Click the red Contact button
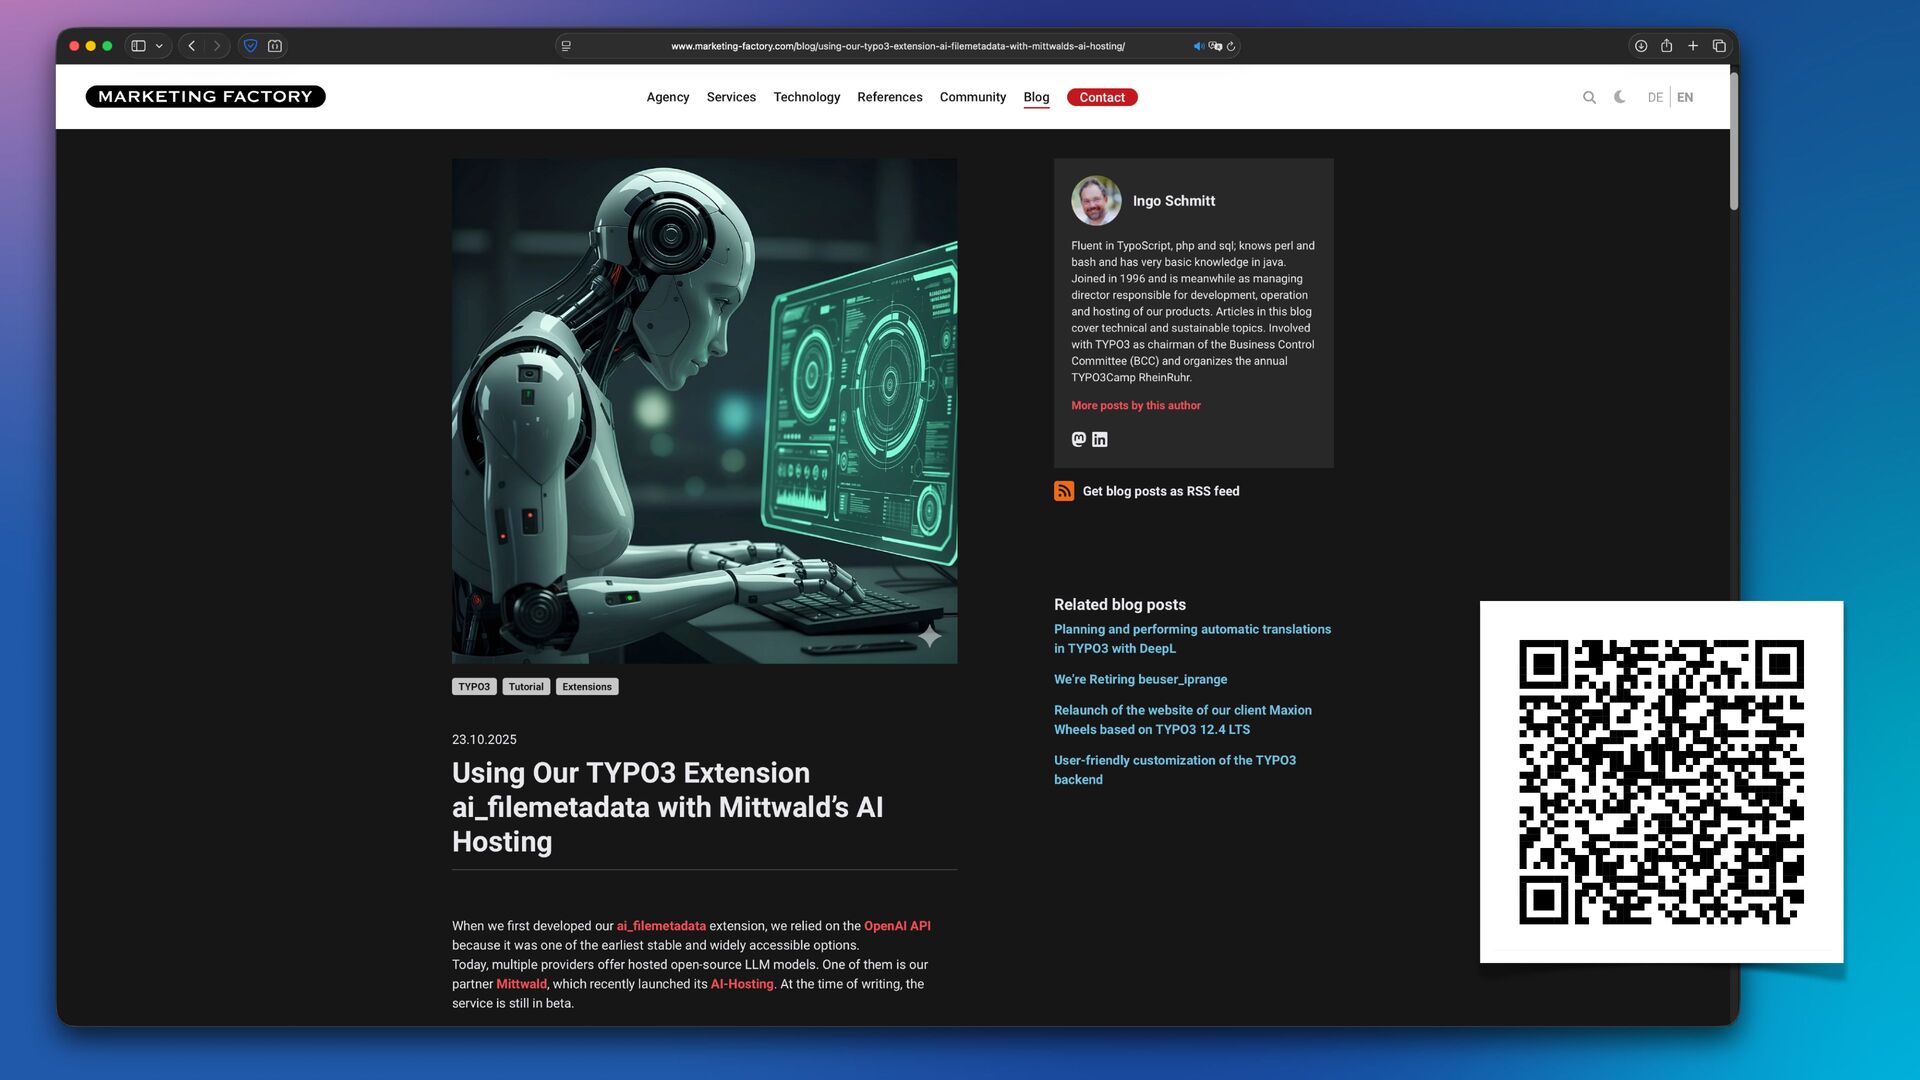 click(1102, 97)
